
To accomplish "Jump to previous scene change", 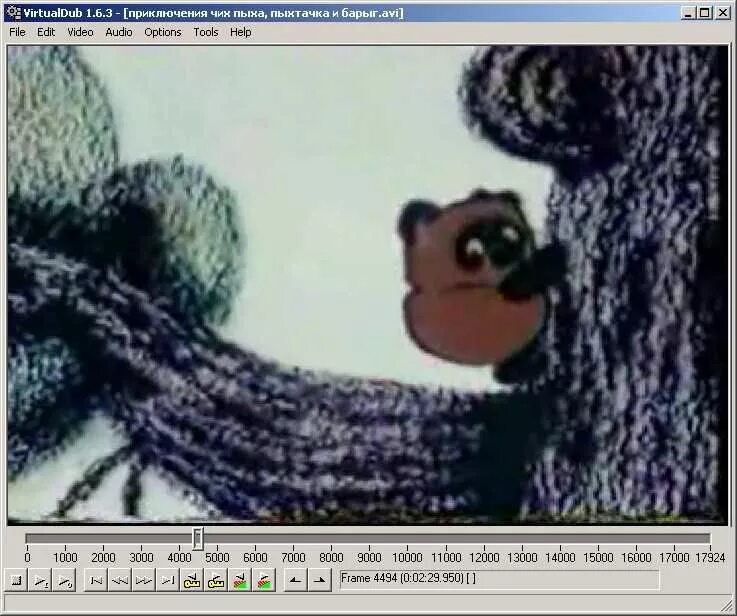I will coord(240,581).
